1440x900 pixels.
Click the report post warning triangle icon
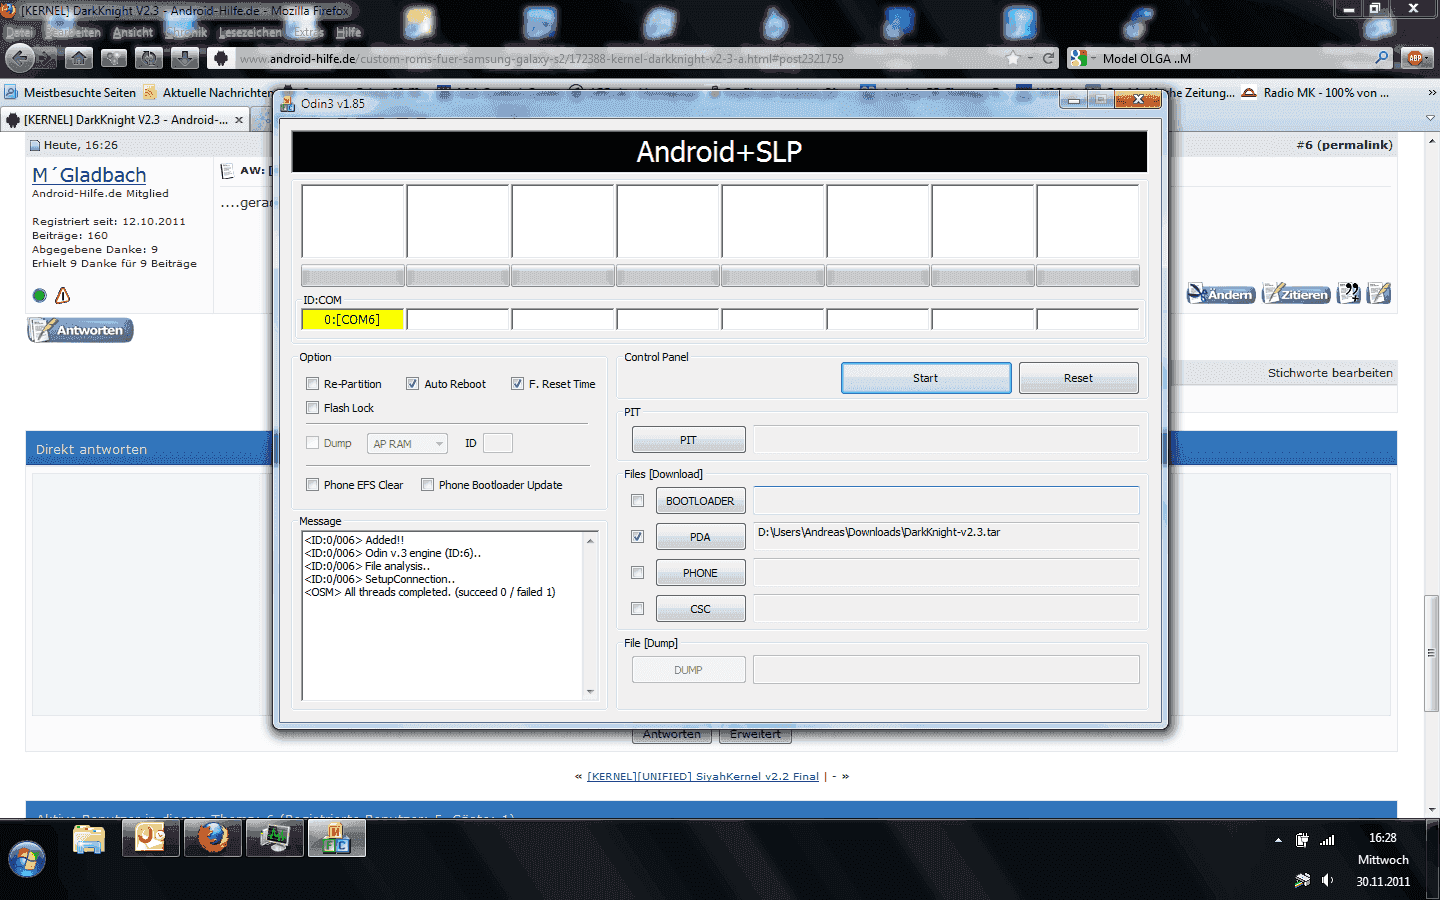coord(63,296)
